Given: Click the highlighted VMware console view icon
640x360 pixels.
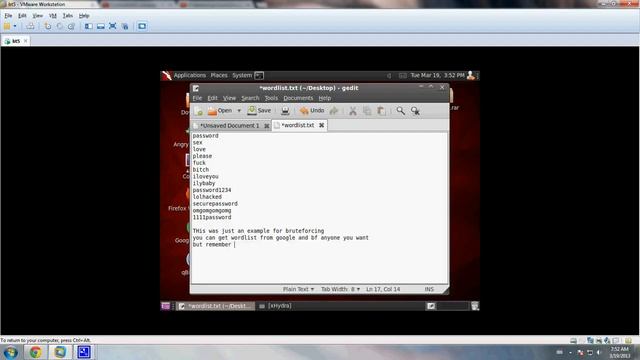Looking at the screenshot, I should (142, 26).
